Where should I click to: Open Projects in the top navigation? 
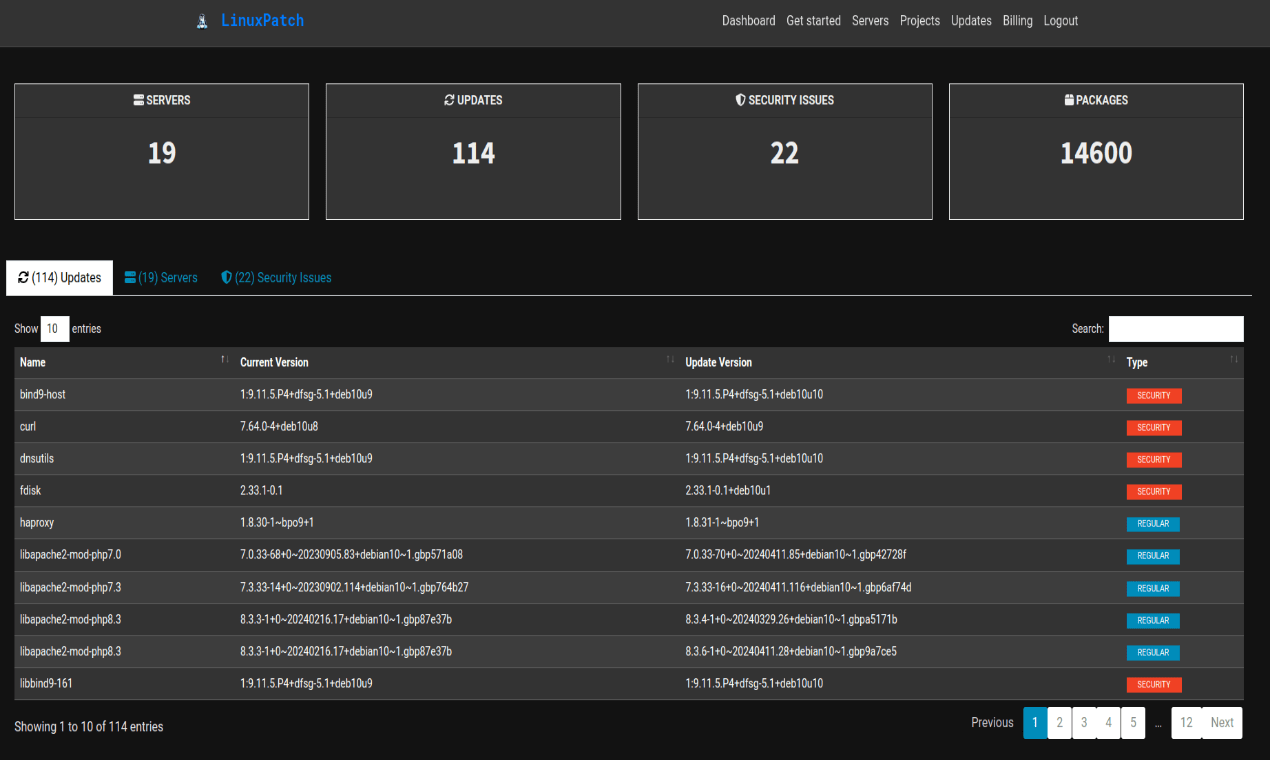(x=920, y=21)
